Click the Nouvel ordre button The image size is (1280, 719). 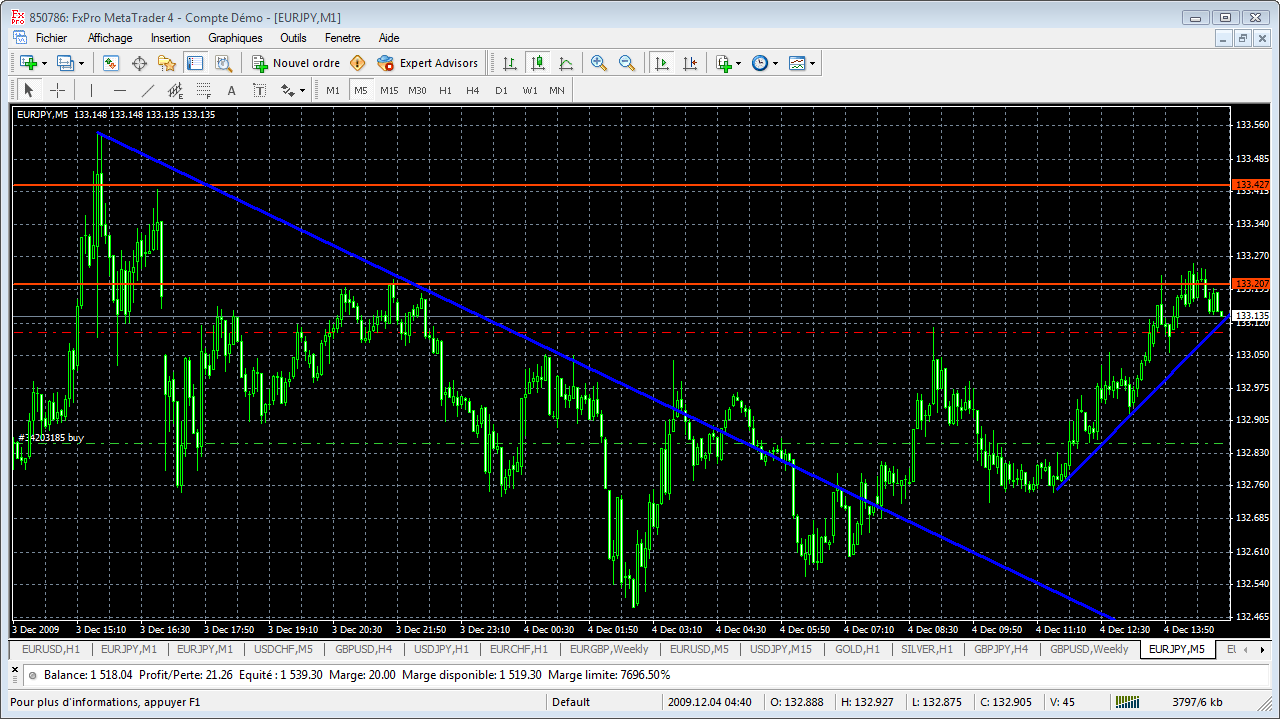click(x=295, y=63)
